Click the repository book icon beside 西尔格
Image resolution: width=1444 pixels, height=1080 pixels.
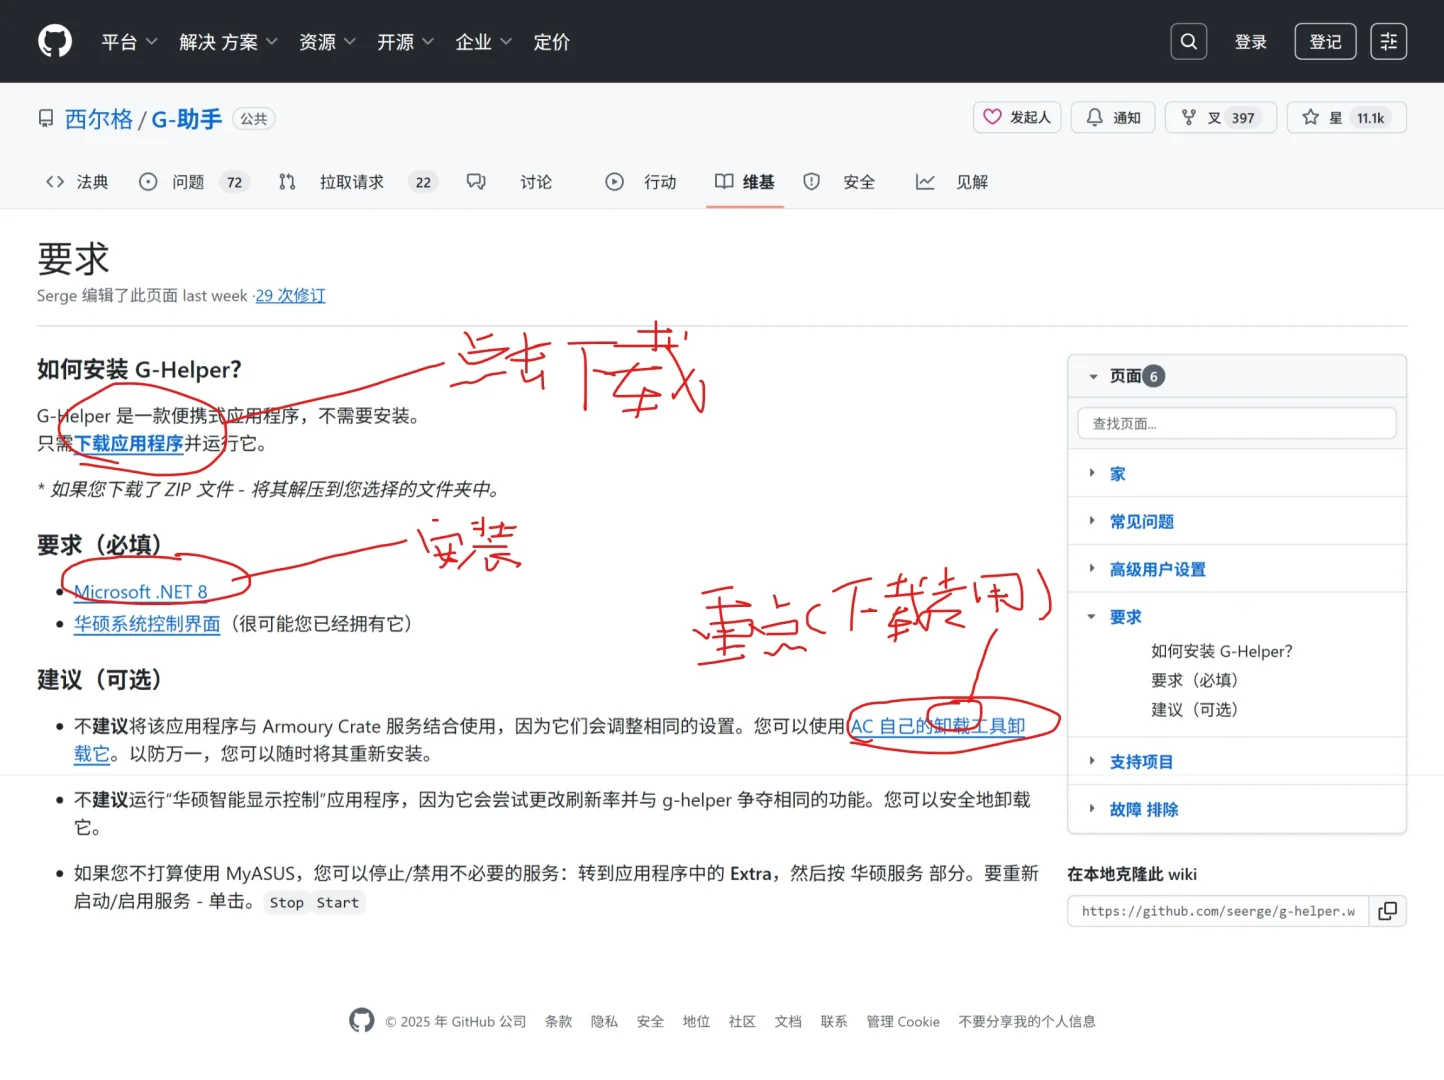[x=45, y=117]
